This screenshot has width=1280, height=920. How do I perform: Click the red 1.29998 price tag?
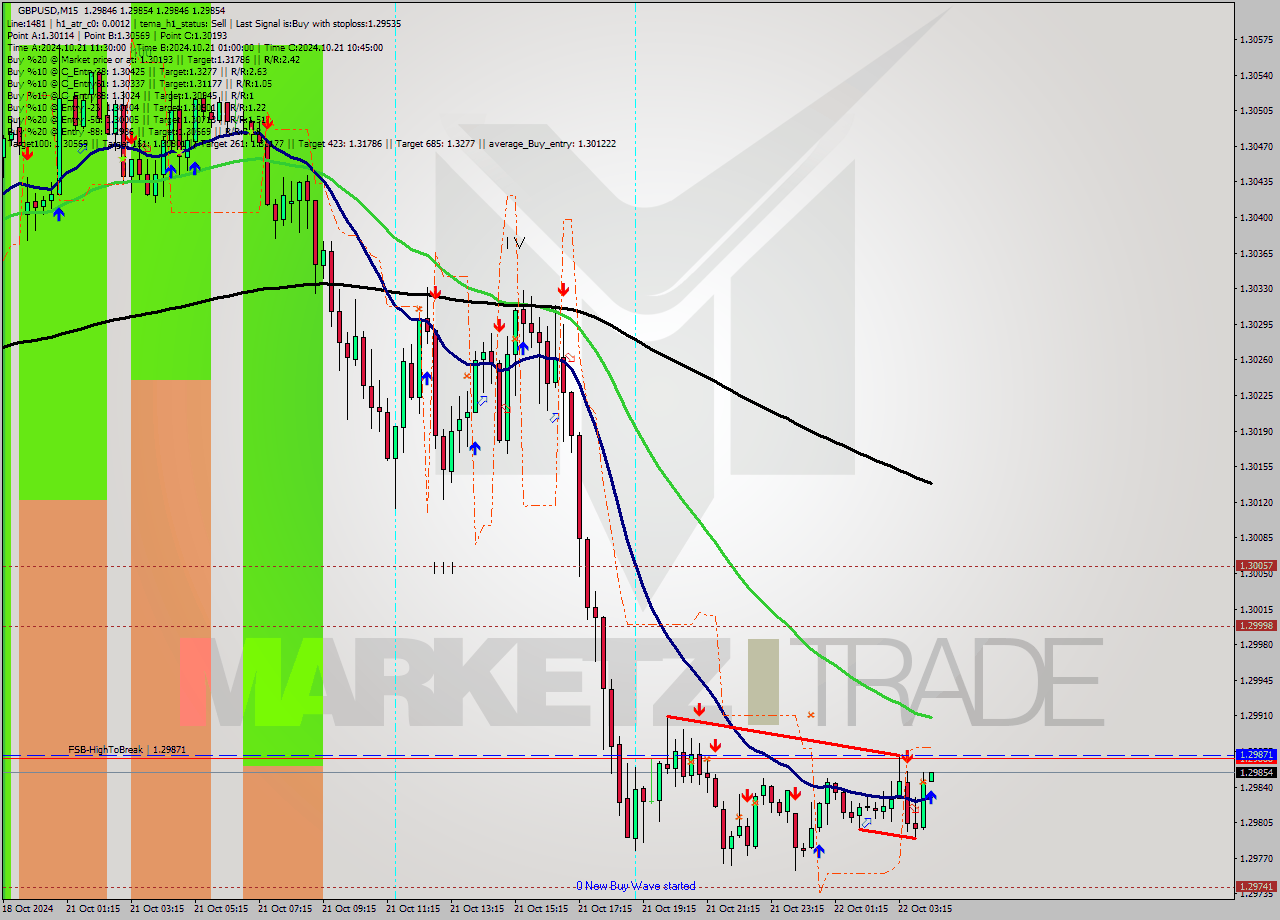point(1255,625)
